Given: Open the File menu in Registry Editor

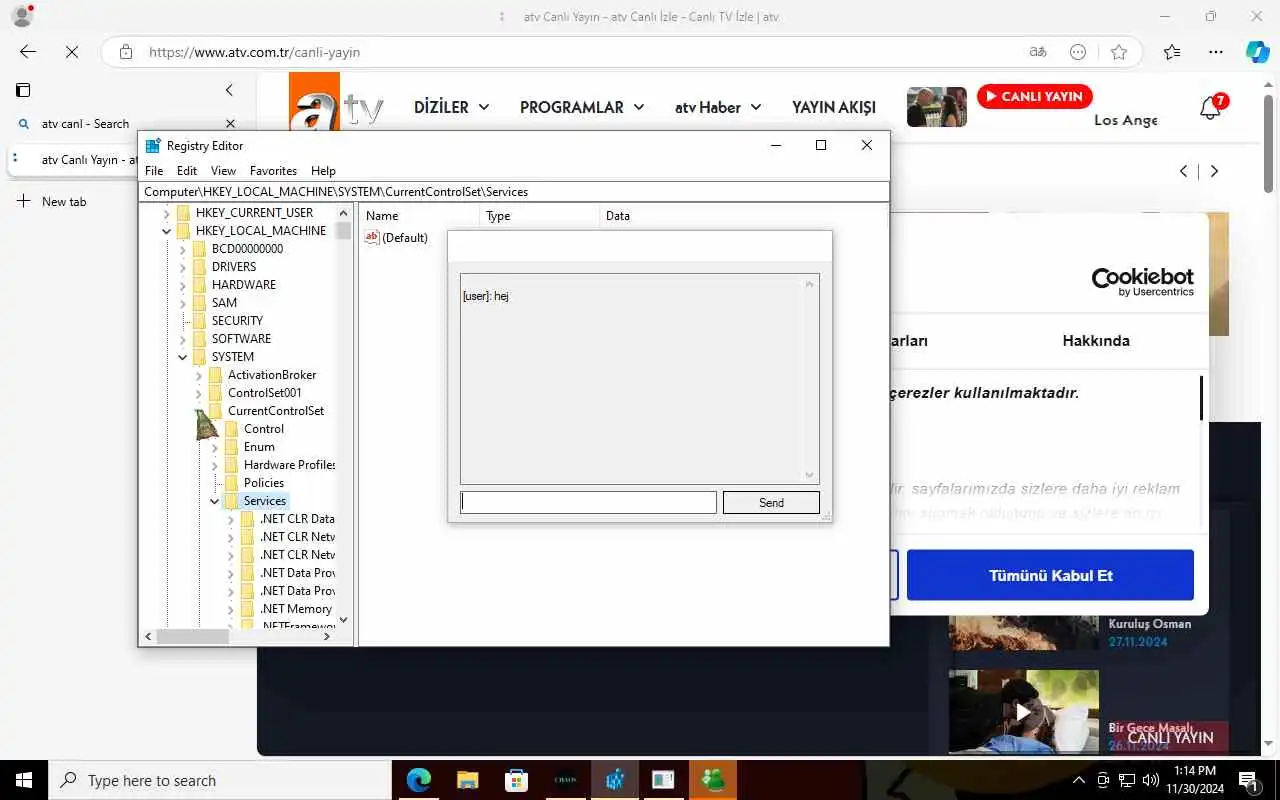Looking at the screenshot, I should (154, 171).
